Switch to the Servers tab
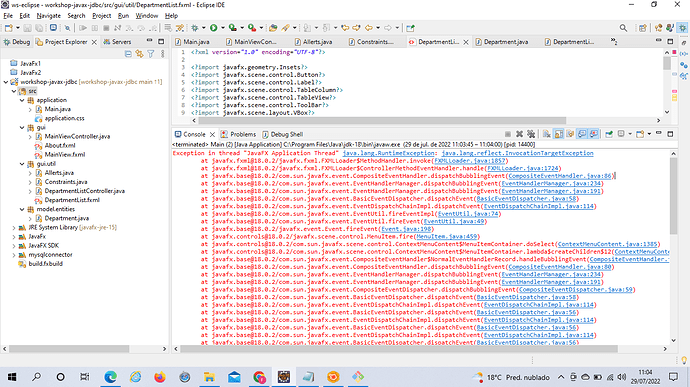This screenshot has width=690, height=387. point(117,42)
